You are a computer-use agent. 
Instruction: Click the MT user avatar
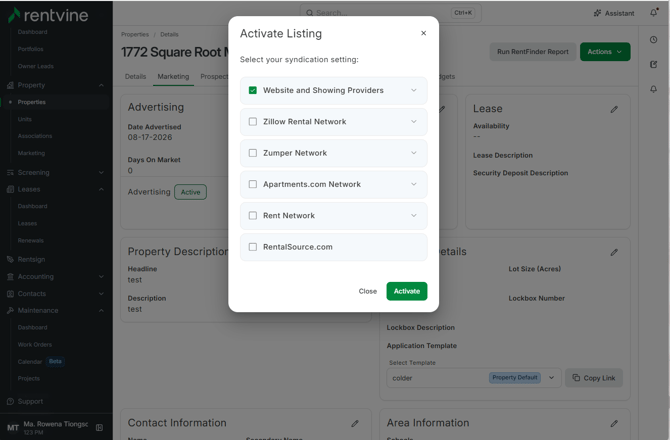coord(13,428)
